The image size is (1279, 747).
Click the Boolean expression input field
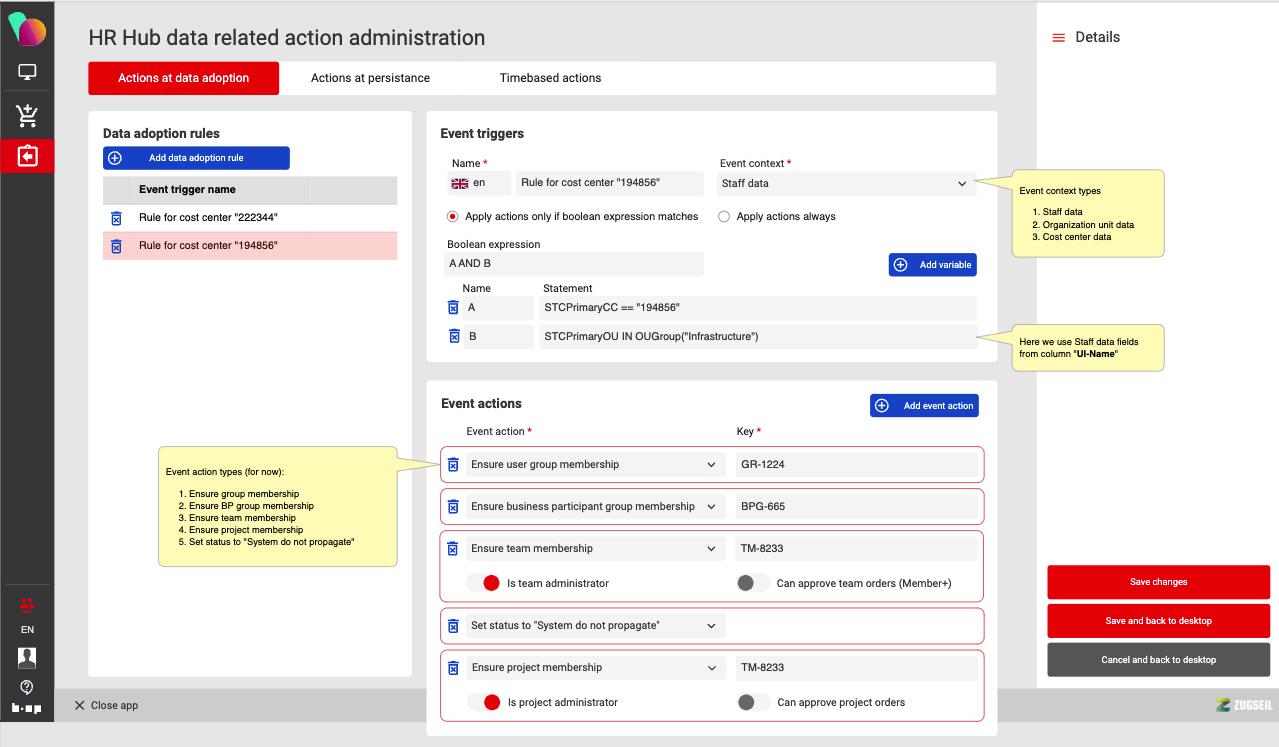(x=574, y=264)
